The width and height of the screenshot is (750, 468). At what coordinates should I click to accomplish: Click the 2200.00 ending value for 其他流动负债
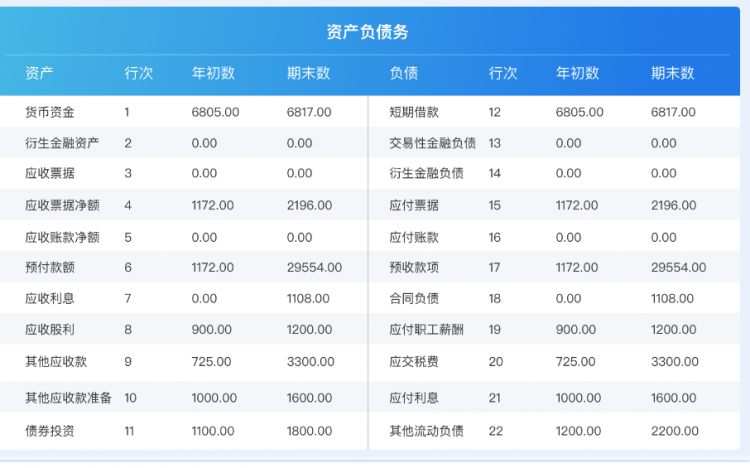pos(674,431)
